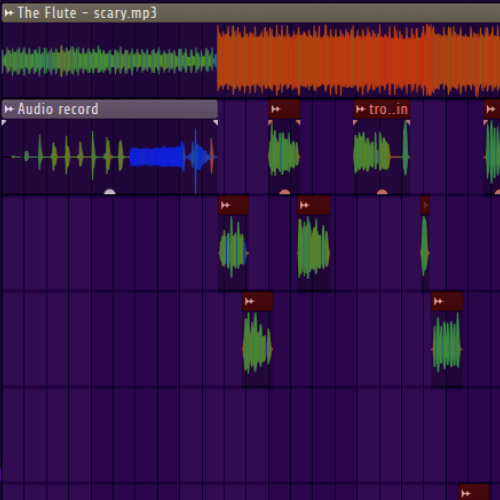
Task: Click menu icon of first clip in third track
Action: coord(226,205)
